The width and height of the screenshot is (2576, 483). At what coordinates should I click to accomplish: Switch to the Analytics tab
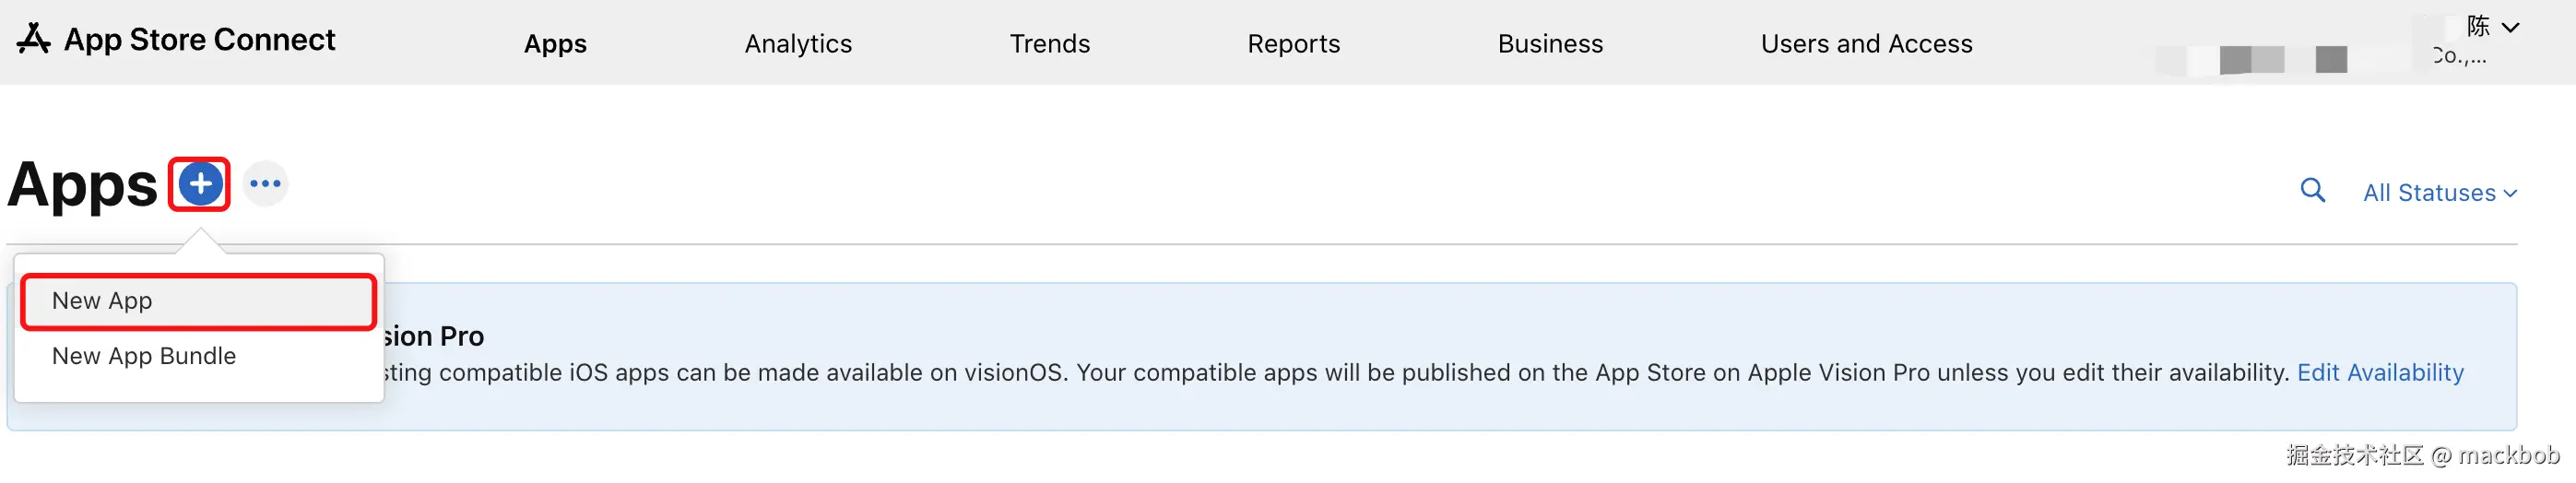pyautogui.click(x=798, y=44)
